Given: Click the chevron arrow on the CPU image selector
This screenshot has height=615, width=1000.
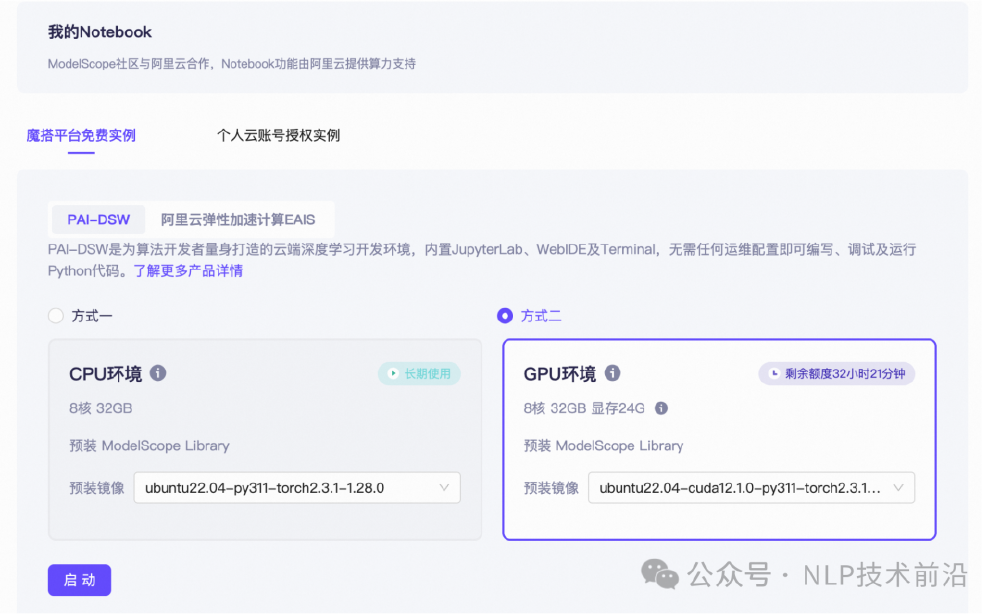Looking at the screenshot, I should (445, 488).
